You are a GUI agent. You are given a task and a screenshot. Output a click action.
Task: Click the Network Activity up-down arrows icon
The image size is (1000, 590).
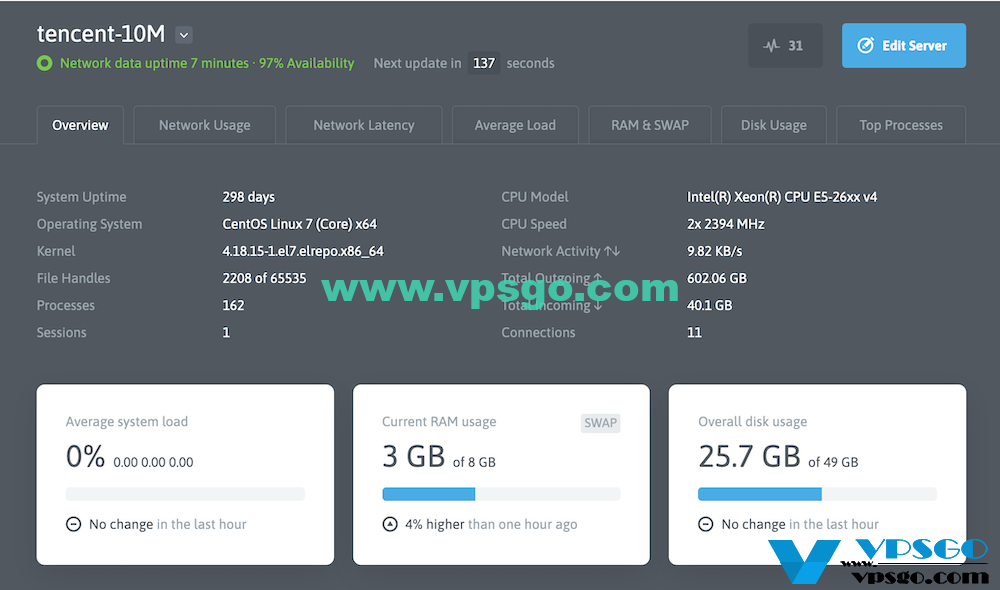click(612, 251)
